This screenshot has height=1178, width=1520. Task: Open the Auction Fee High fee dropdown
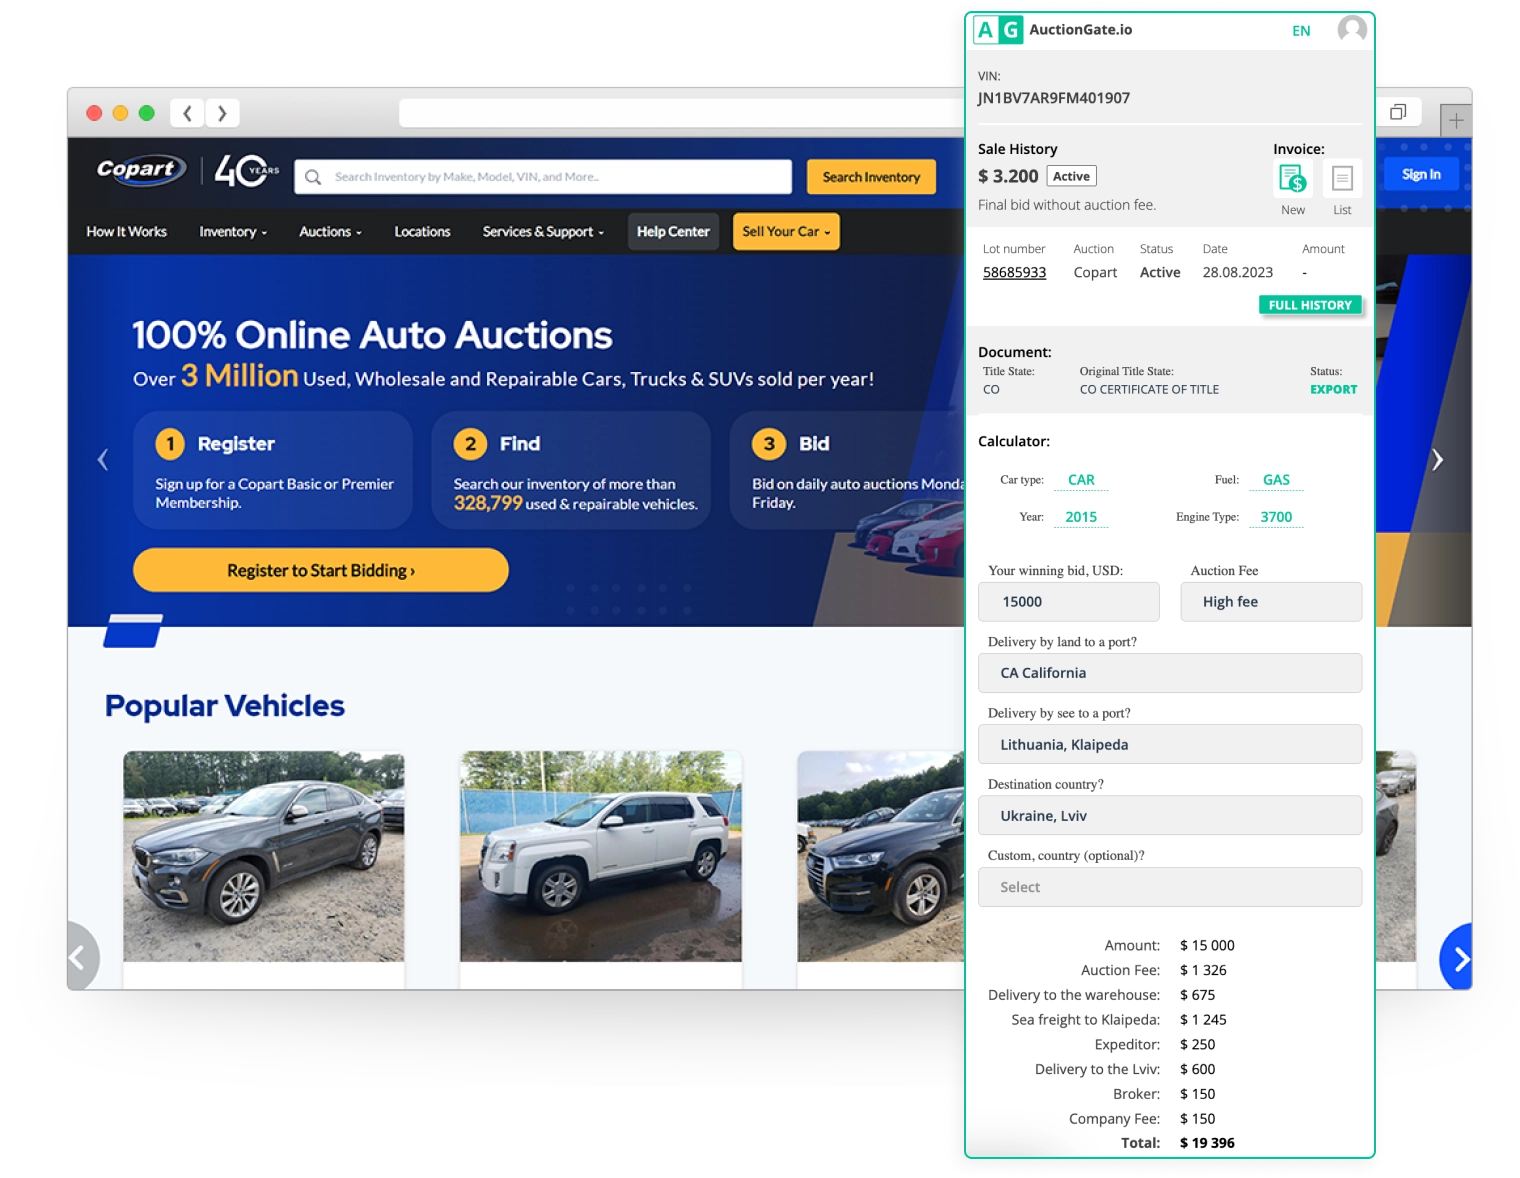tap(1271, 602)
